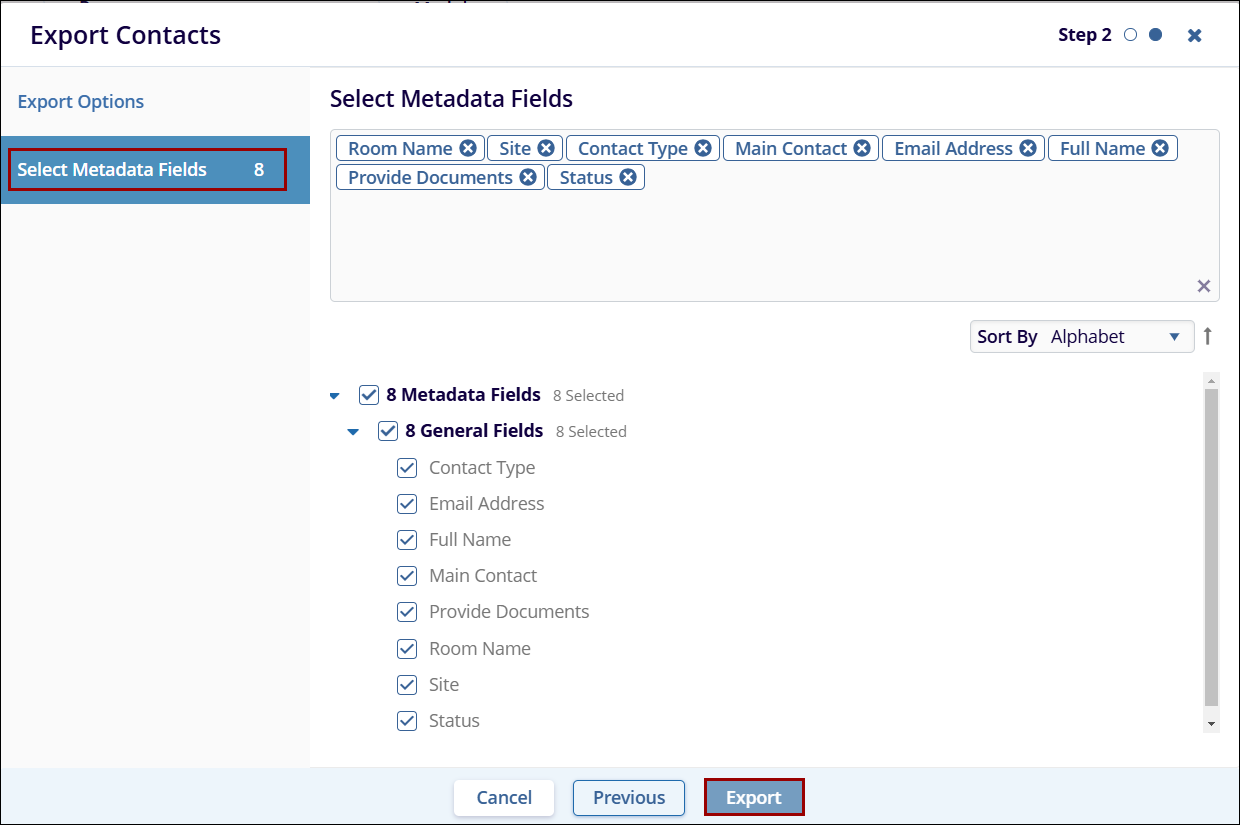Remove the Status tag

pyautogui.click(x=628, y=177)
